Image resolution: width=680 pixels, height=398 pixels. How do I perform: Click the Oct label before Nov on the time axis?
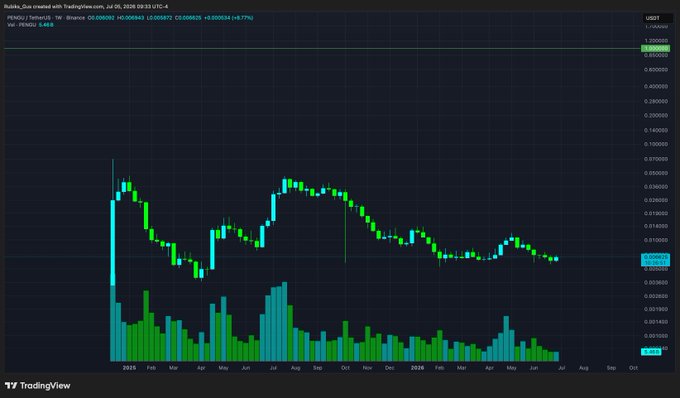345,368
